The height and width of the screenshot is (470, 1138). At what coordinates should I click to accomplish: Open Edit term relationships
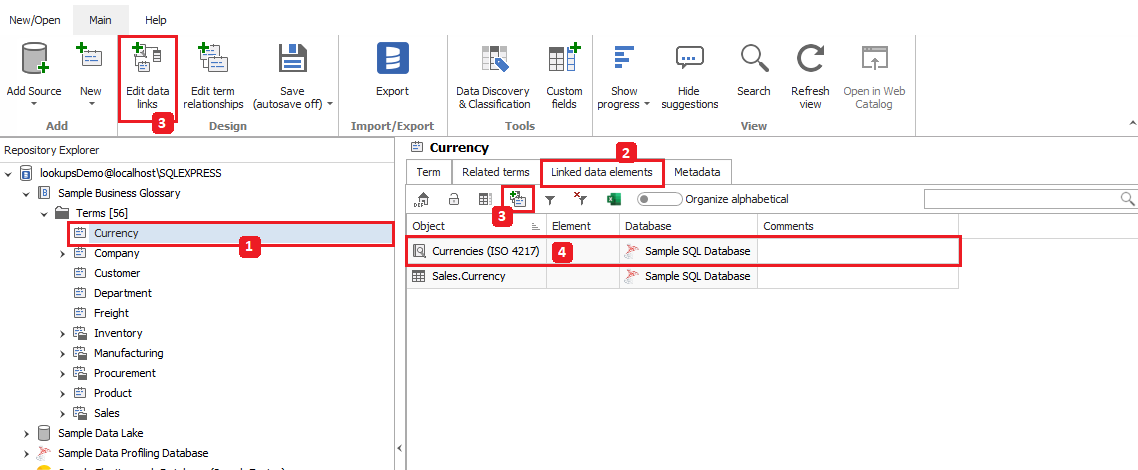[x=214, y=60]
